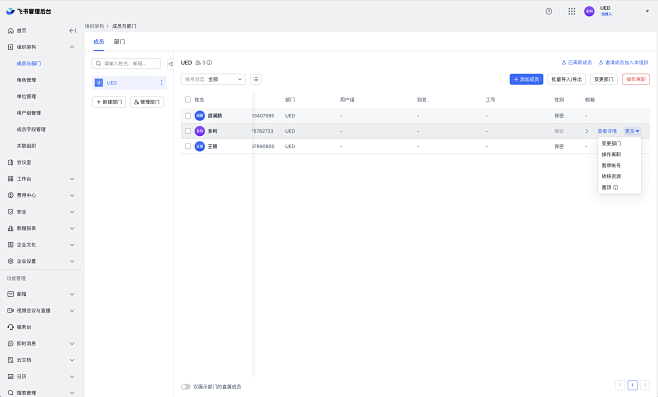
Task: Toggle select-all checkbox in table header
Action: [188, 99]
